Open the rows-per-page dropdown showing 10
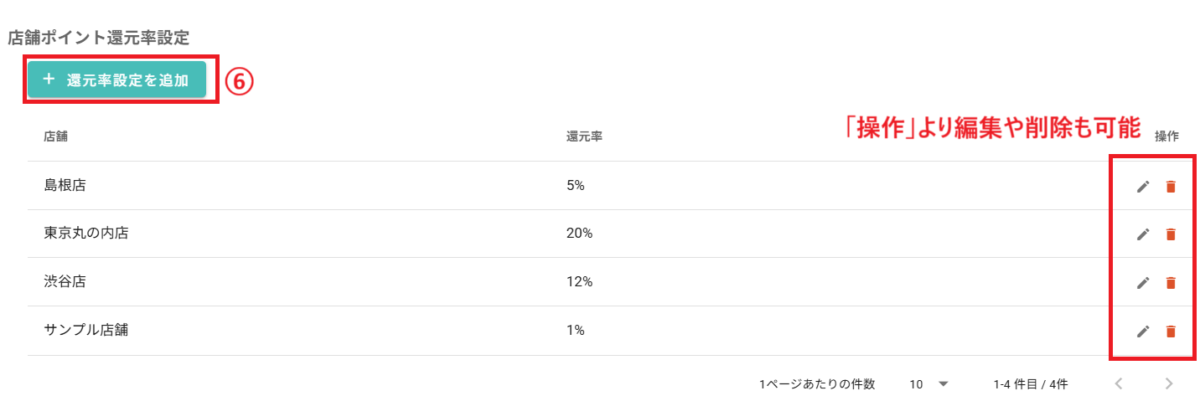The width and height of the screenshot is (1200, 401). coord(929,383)
